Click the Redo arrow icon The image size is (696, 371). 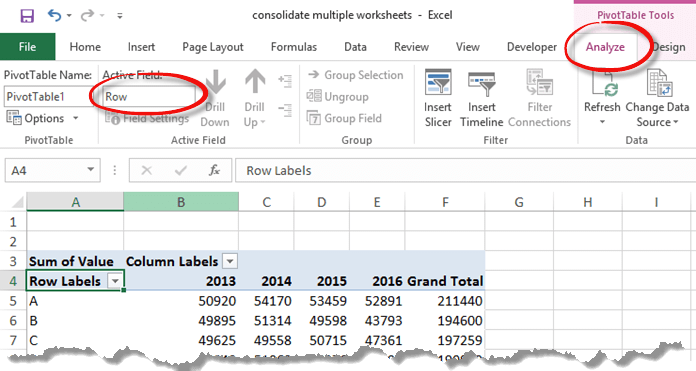coord(87,16)
